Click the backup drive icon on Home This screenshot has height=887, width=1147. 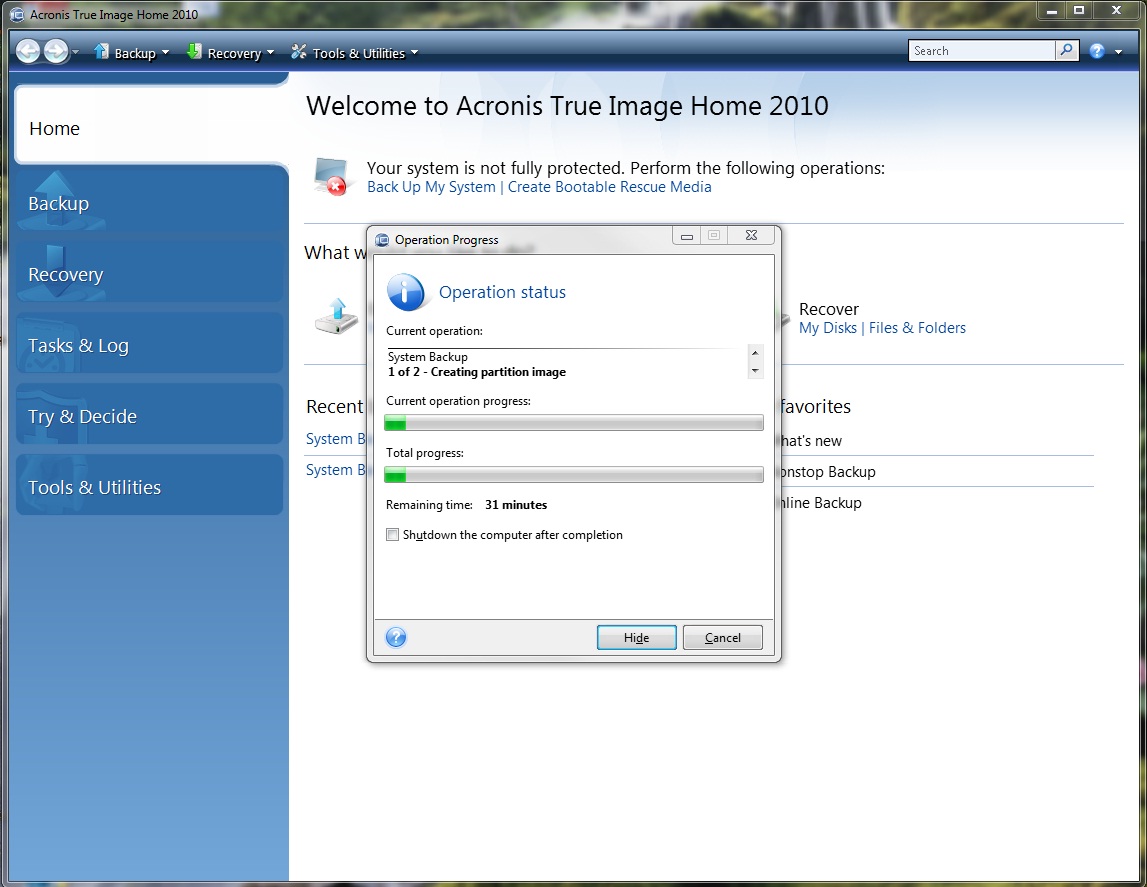click(x=336, y=316)
